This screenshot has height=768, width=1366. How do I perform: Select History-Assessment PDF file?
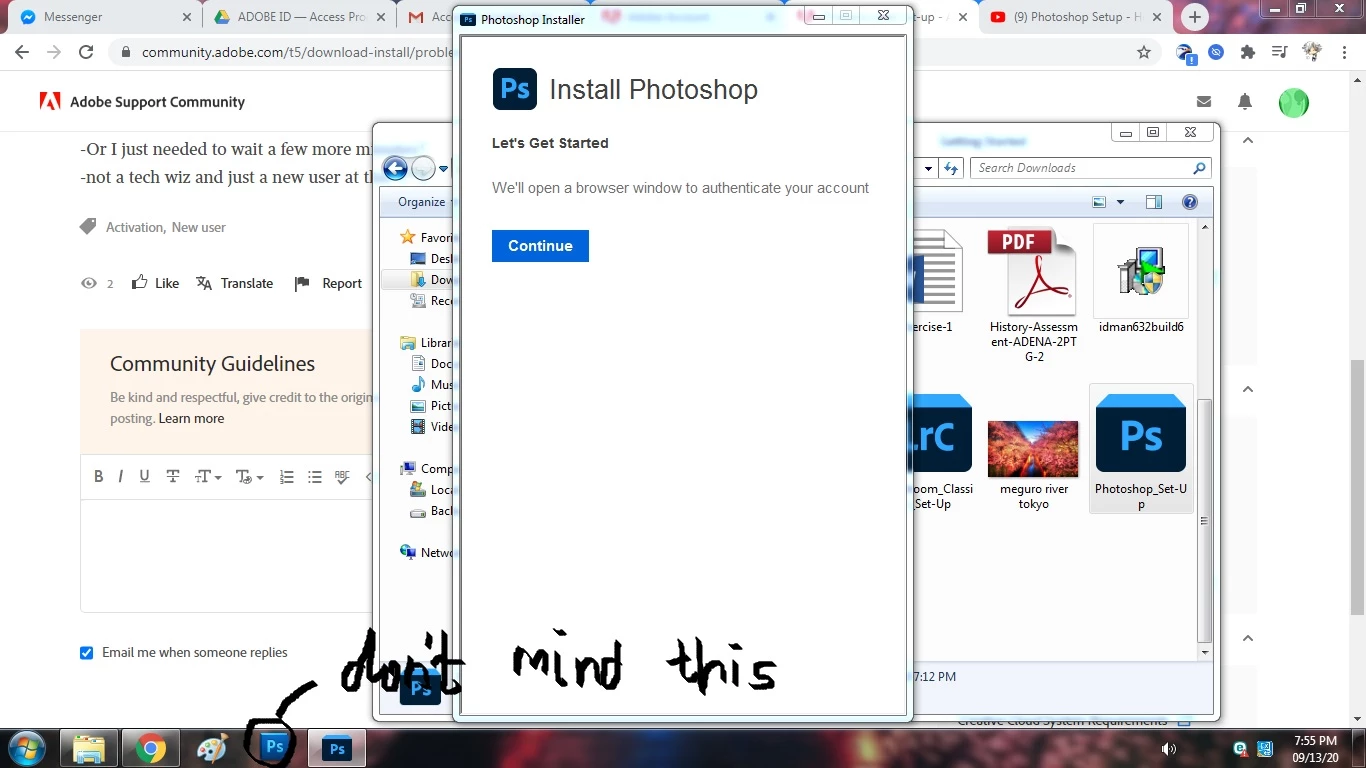(1033, 295)
